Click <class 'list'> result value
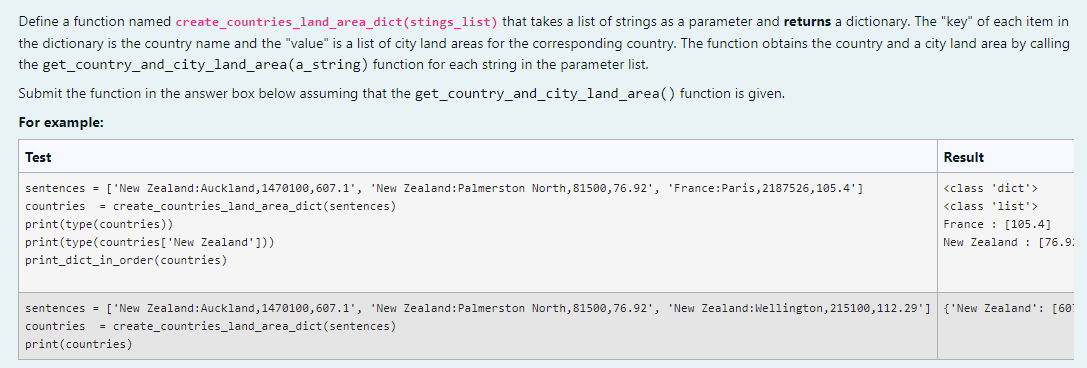Viewport: 1087px width, 368px height. pyautogui.click(x=991, y=207)
